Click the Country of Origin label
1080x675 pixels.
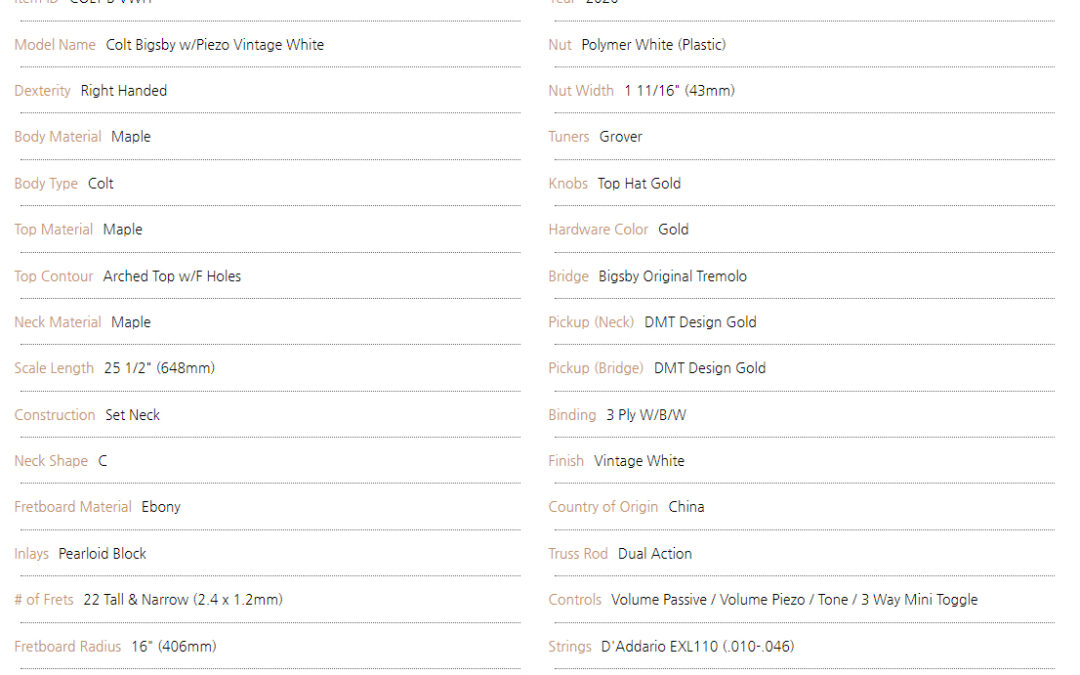[603, 507]
